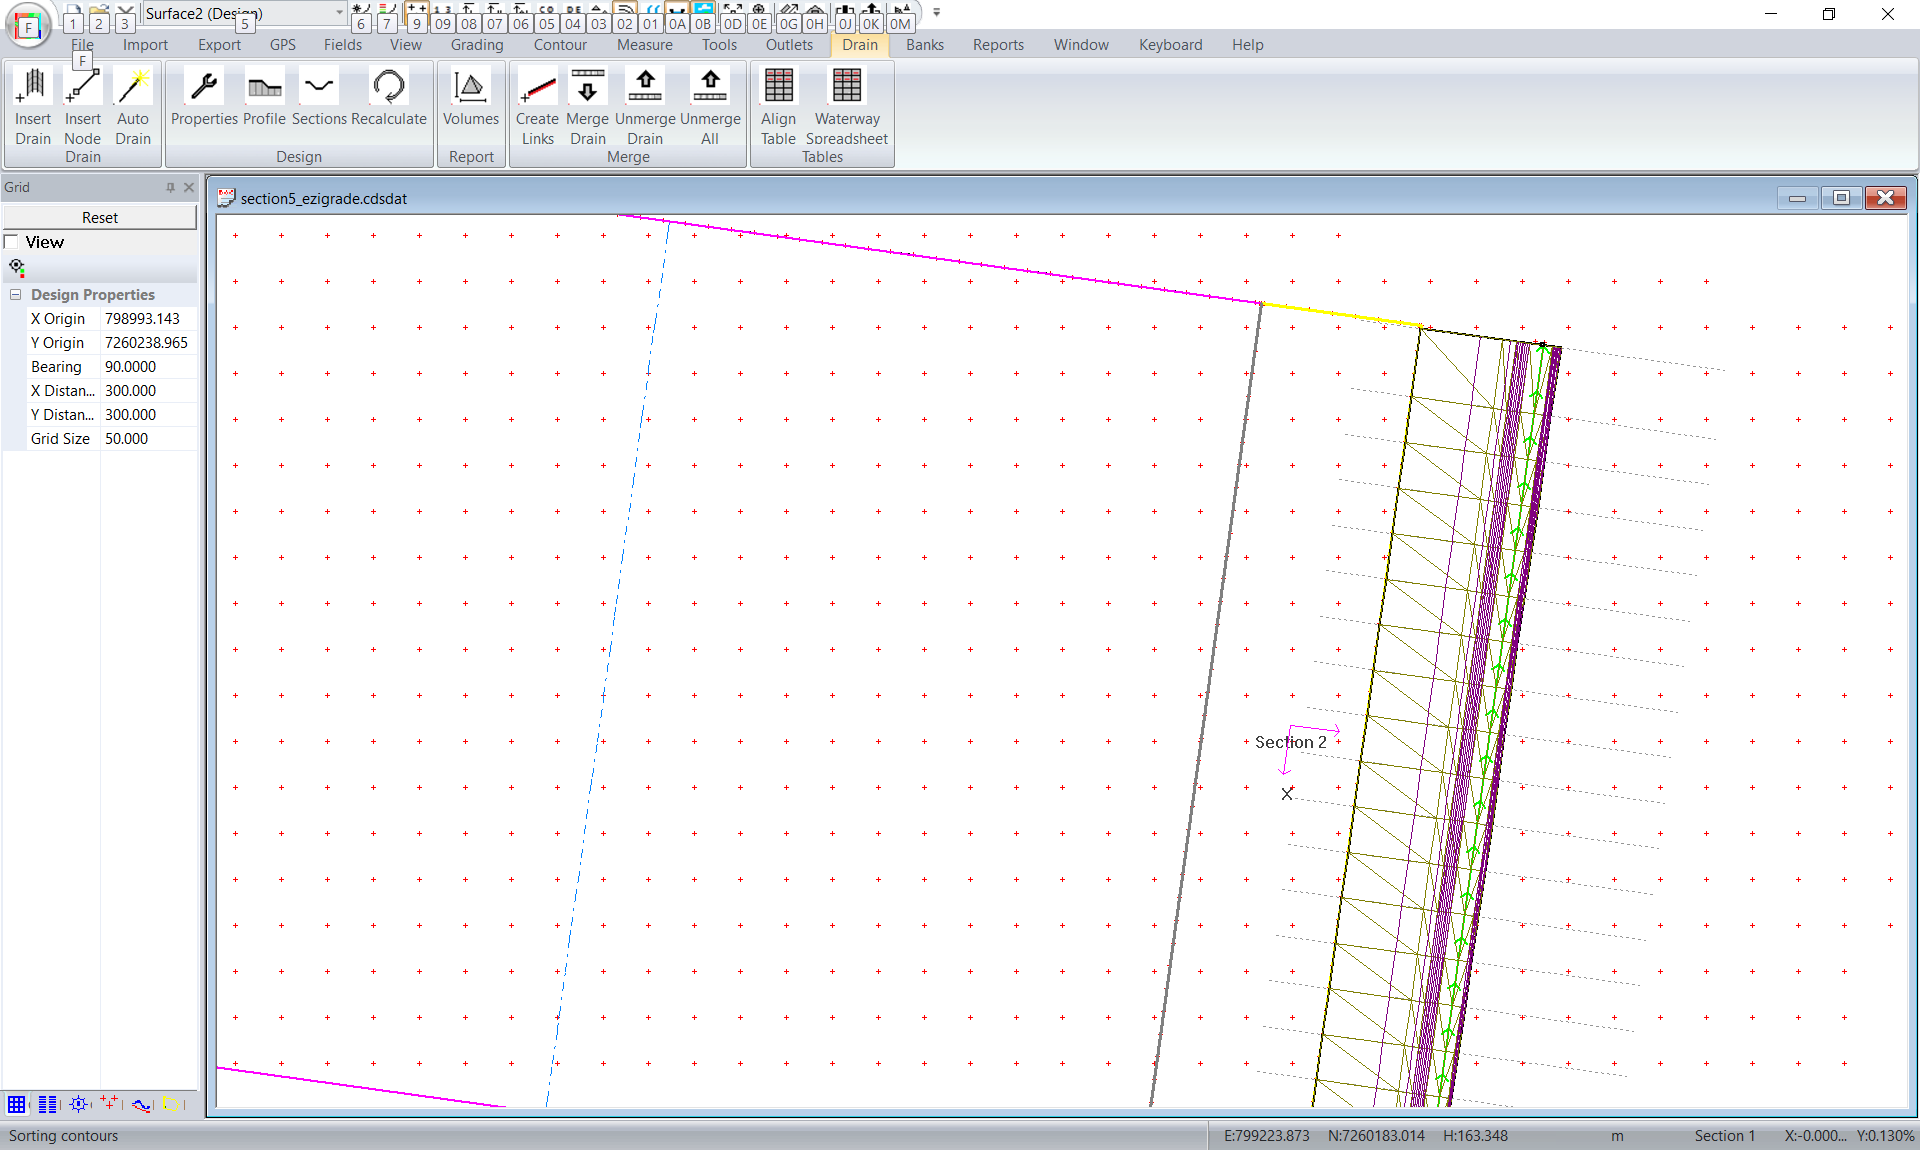Select blue grid icon in bottom panel

[17, 1104]
